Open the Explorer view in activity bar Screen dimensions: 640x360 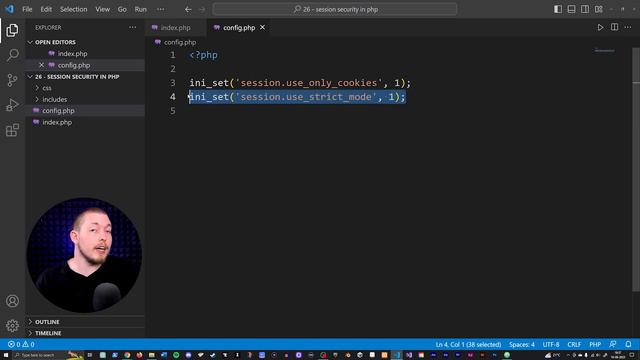point(12,30)
